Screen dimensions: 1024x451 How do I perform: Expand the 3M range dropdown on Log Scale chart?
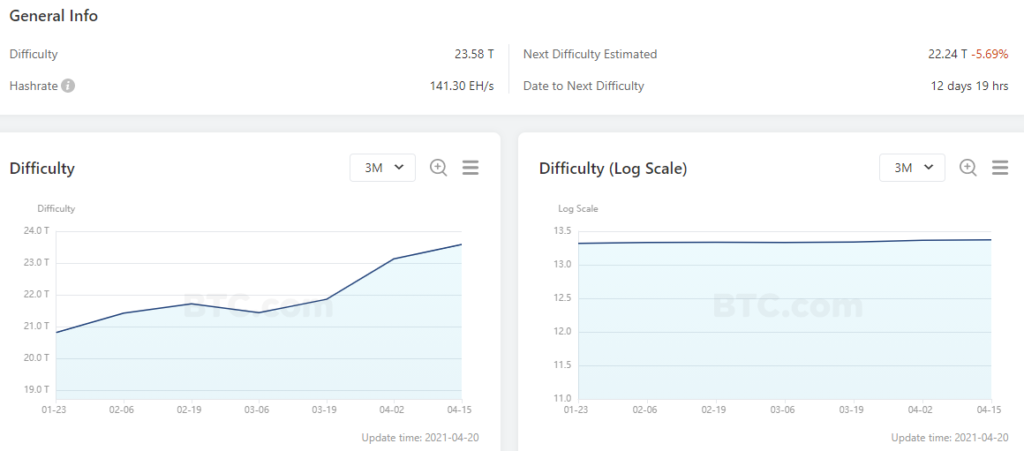tap(912, 168)
